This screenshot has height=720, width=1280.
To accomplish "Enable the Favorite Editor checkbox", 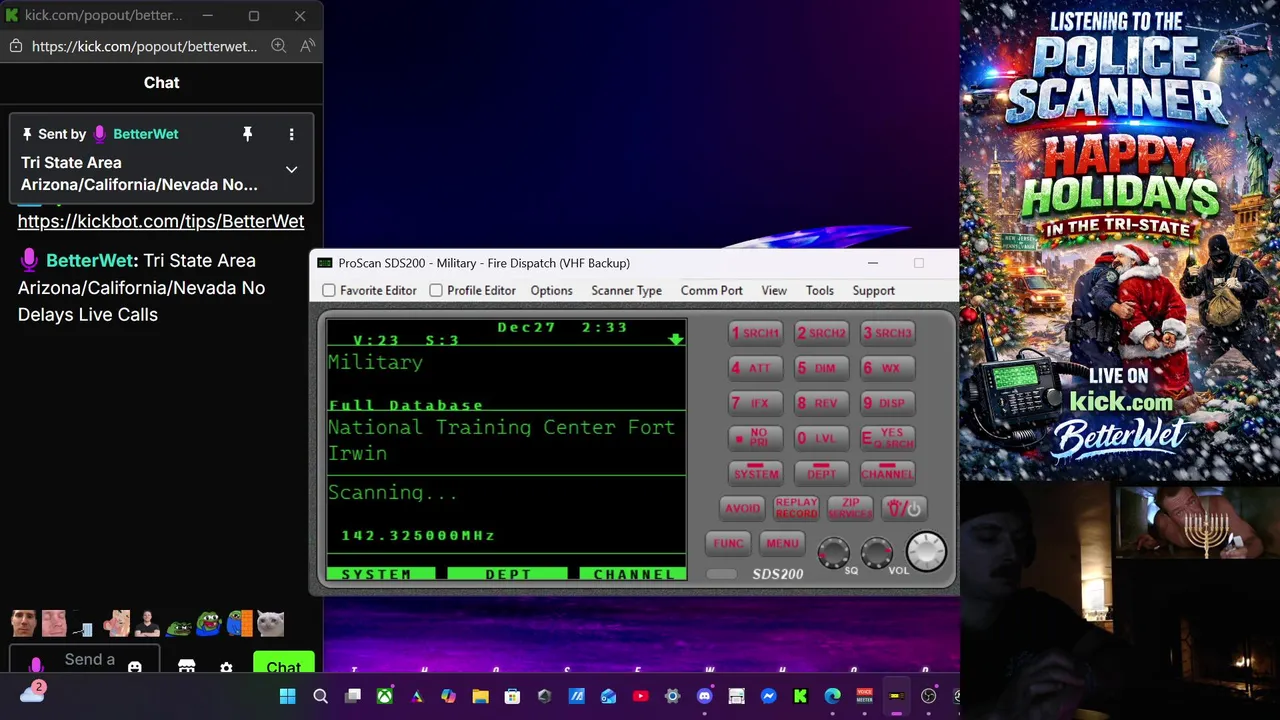I will point(329,290).
